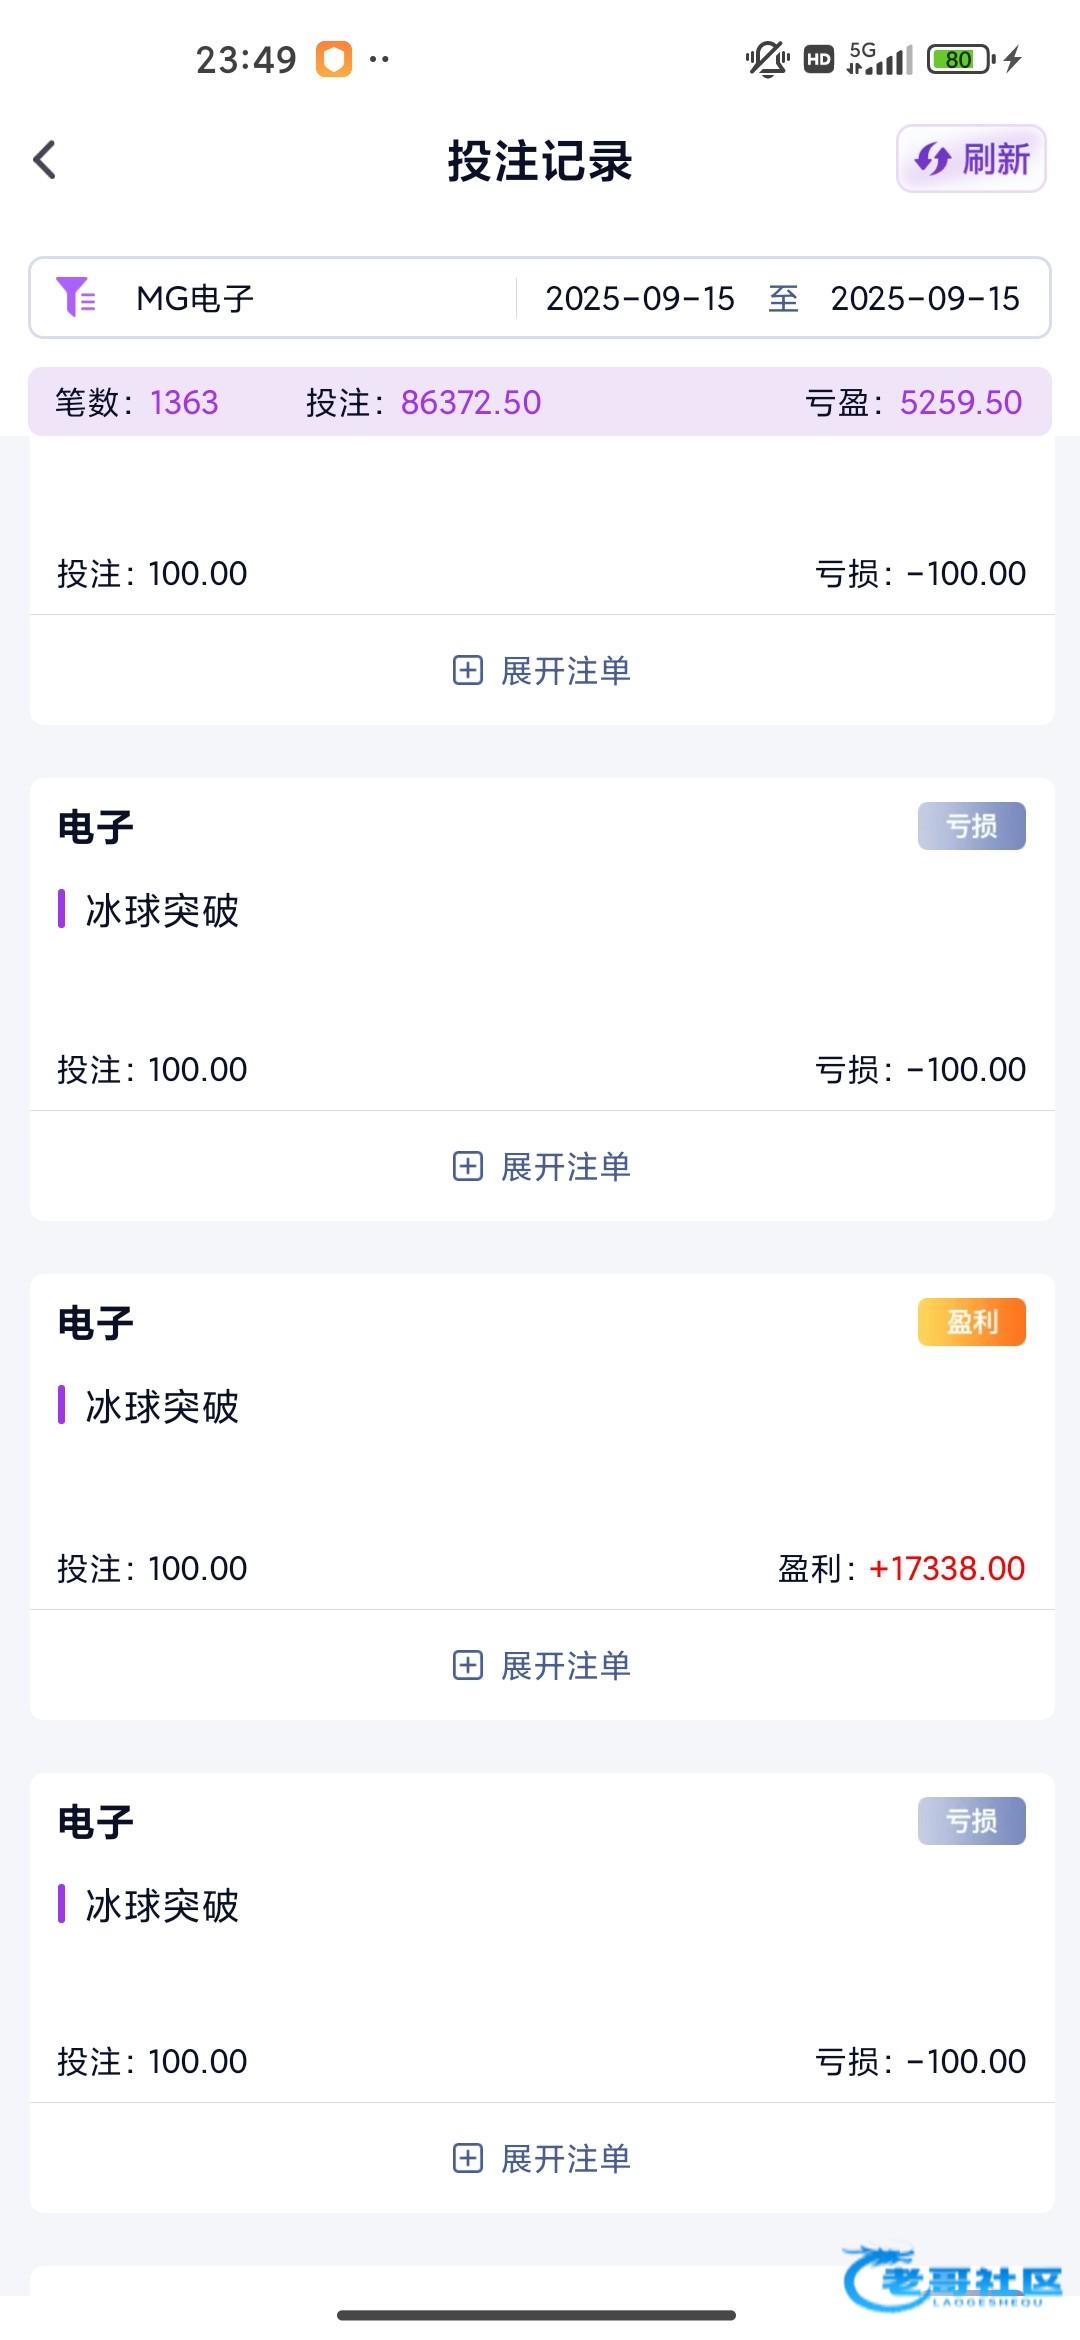Tap the 亏损 badge on last 冰球突破 card
1080x2340 pixels.
[x=971, y=1821]
